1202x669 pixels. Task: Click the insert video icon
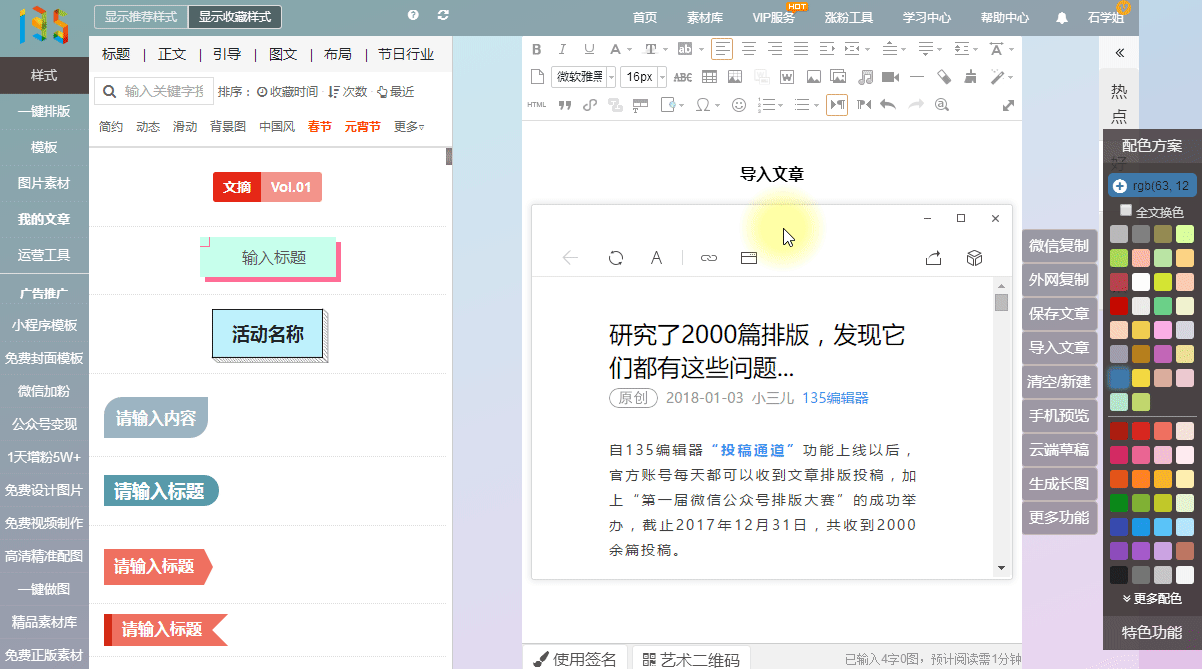click(x=890, y=77)
